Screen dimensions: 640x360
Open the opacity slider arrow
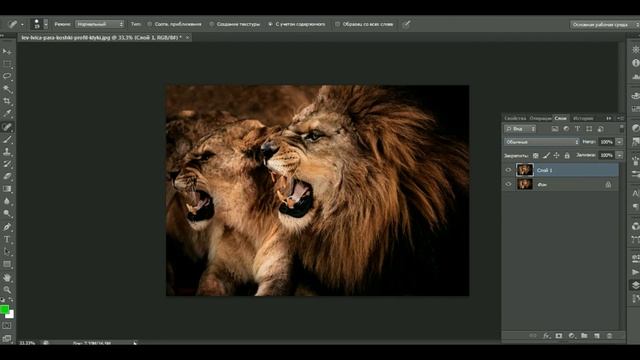[x=620, y=142]
